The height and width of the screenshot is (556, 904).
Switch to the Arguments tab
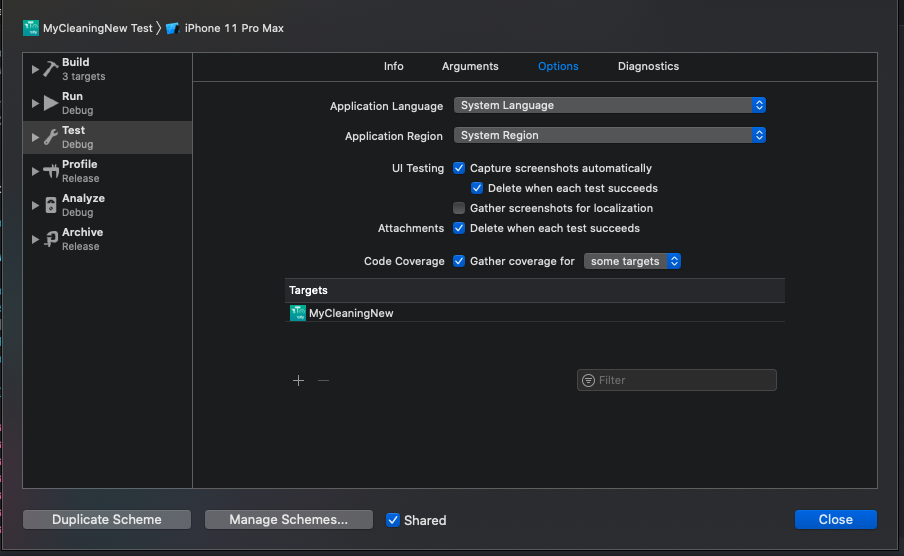click(x=470, y=66)
